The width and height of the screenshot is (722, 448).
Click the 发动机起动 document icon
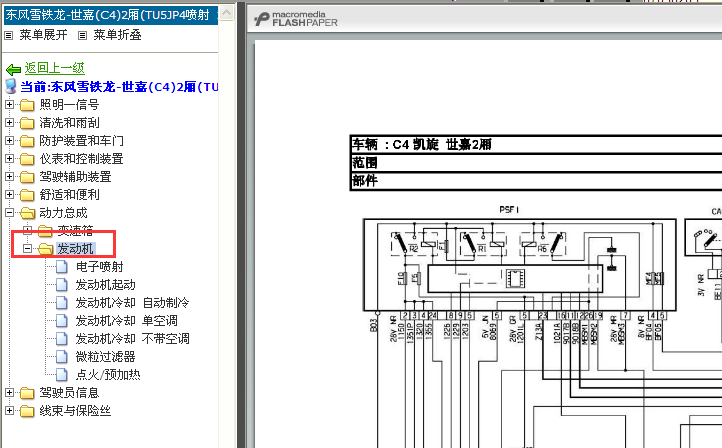pos(62,285)
